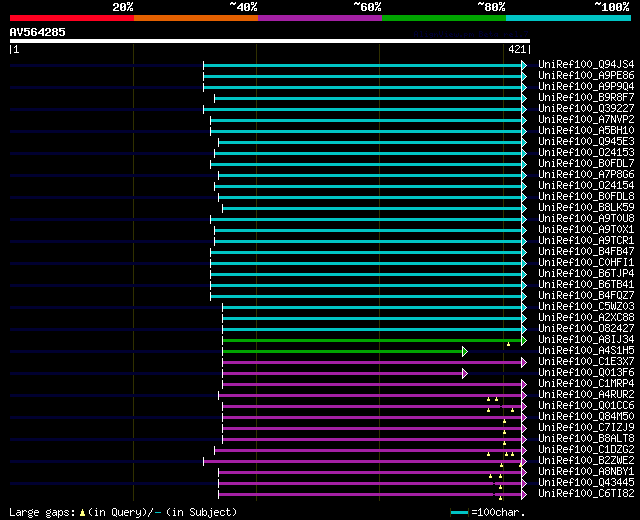Open the UniRef100_C0HFI1 label
Image resolution: width=640 pixels, height=520 pixels.
pyautogui.click(x=586, y=263)
